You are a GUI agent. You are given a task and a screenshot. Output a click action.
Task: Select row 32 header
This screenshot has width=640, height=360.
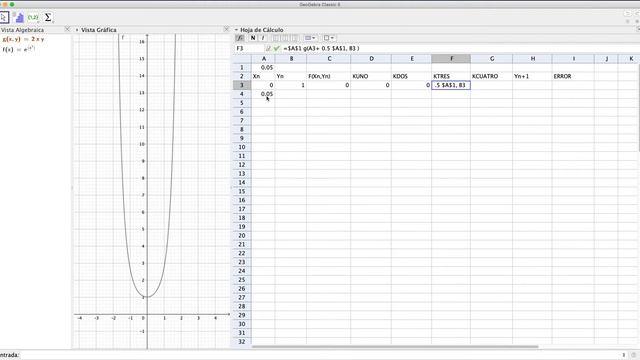pos(242,342)
